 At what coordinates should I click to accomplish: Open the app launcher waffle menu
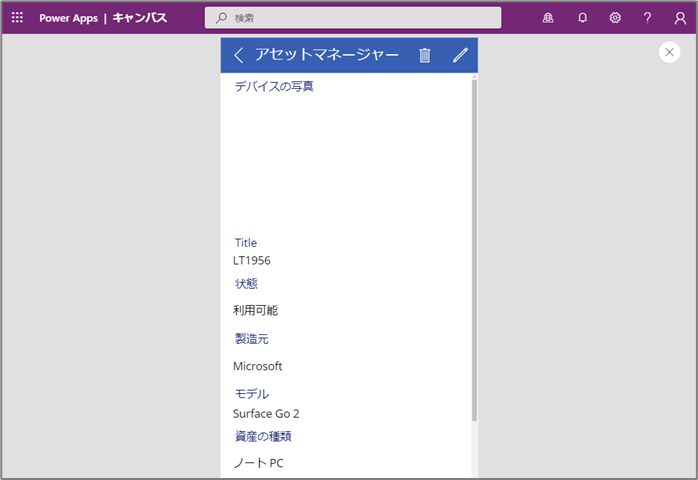tap(17, 18)
